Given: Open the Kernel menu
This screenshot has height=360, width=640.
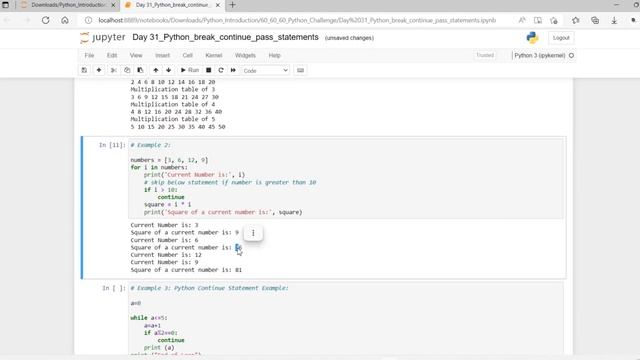Looking at the screenshot, I should 214,55.
